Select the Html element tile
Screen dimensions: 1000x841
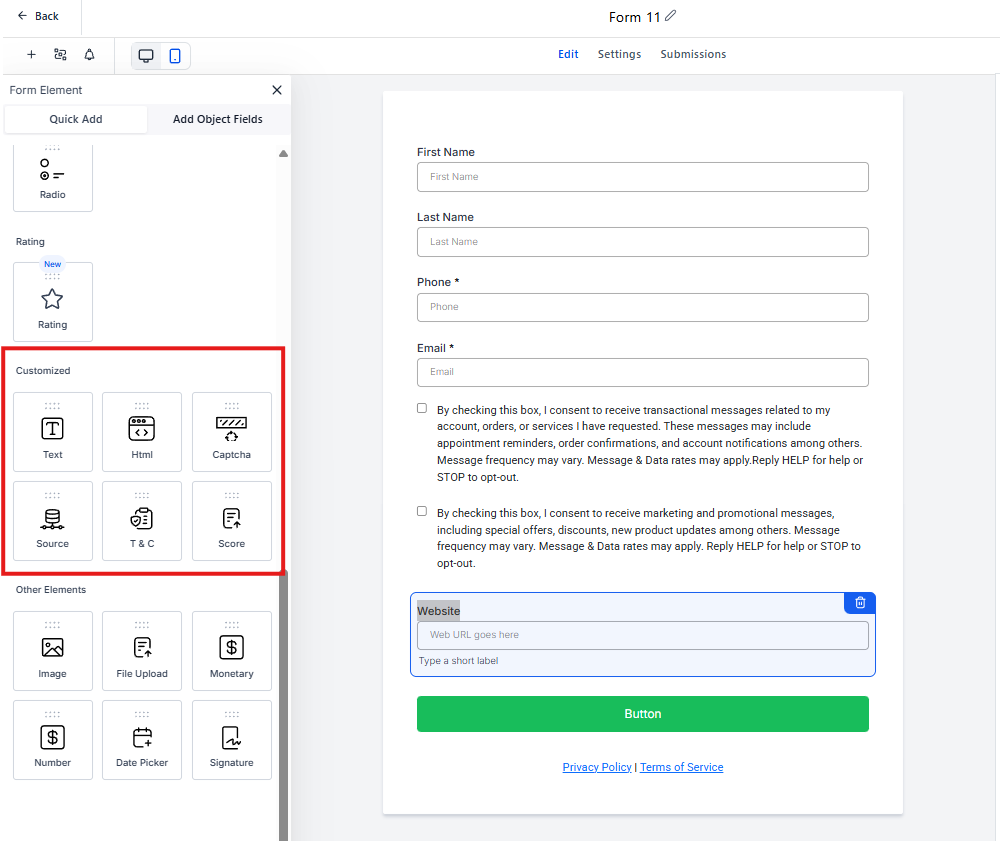tap(142, 432)
